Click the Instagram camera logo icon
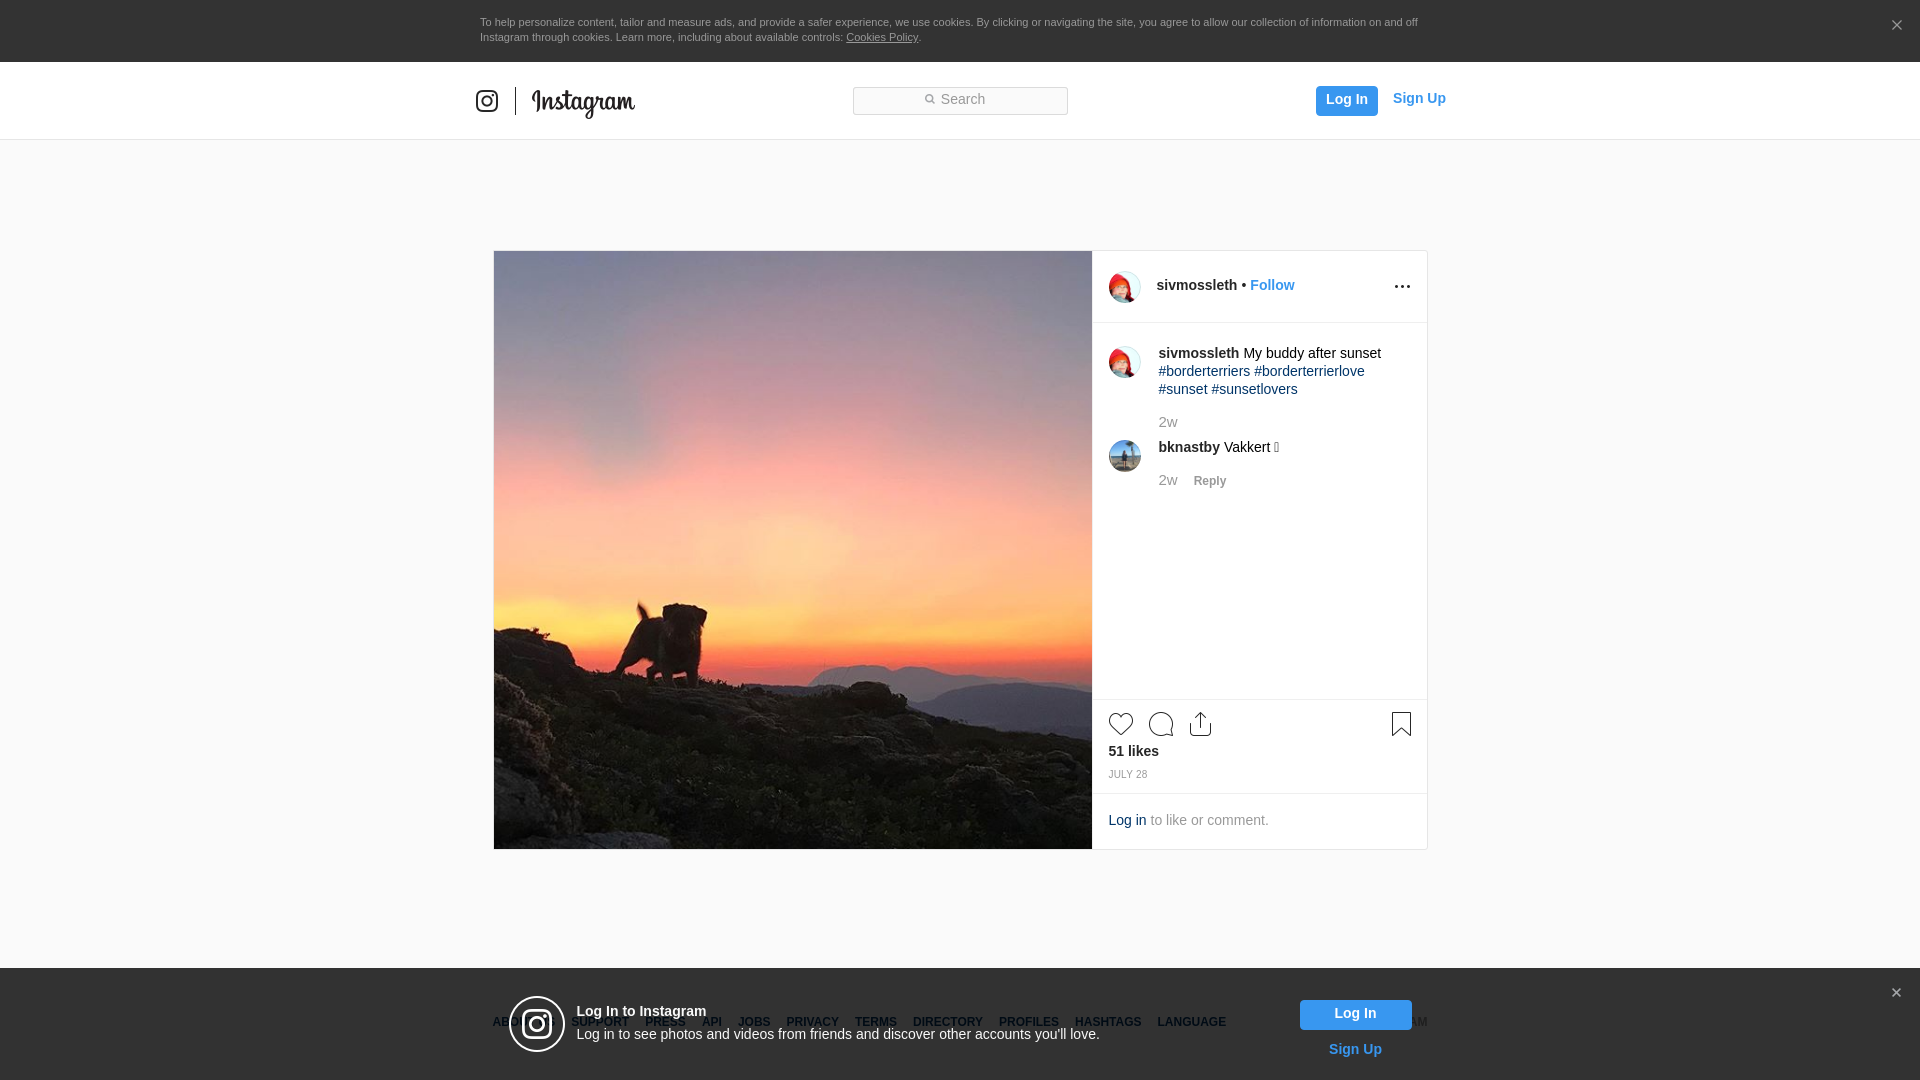1920x1080 pixels. click(x=487, y=101)
